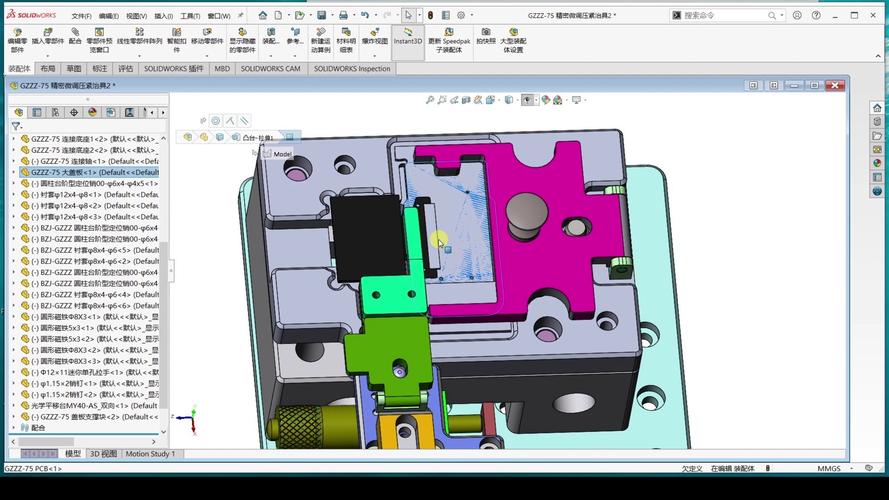The width and height of the screenshot is (889, 500).
Task: Click the Home icon in the quick toolbar
Action: click(263, 15)
